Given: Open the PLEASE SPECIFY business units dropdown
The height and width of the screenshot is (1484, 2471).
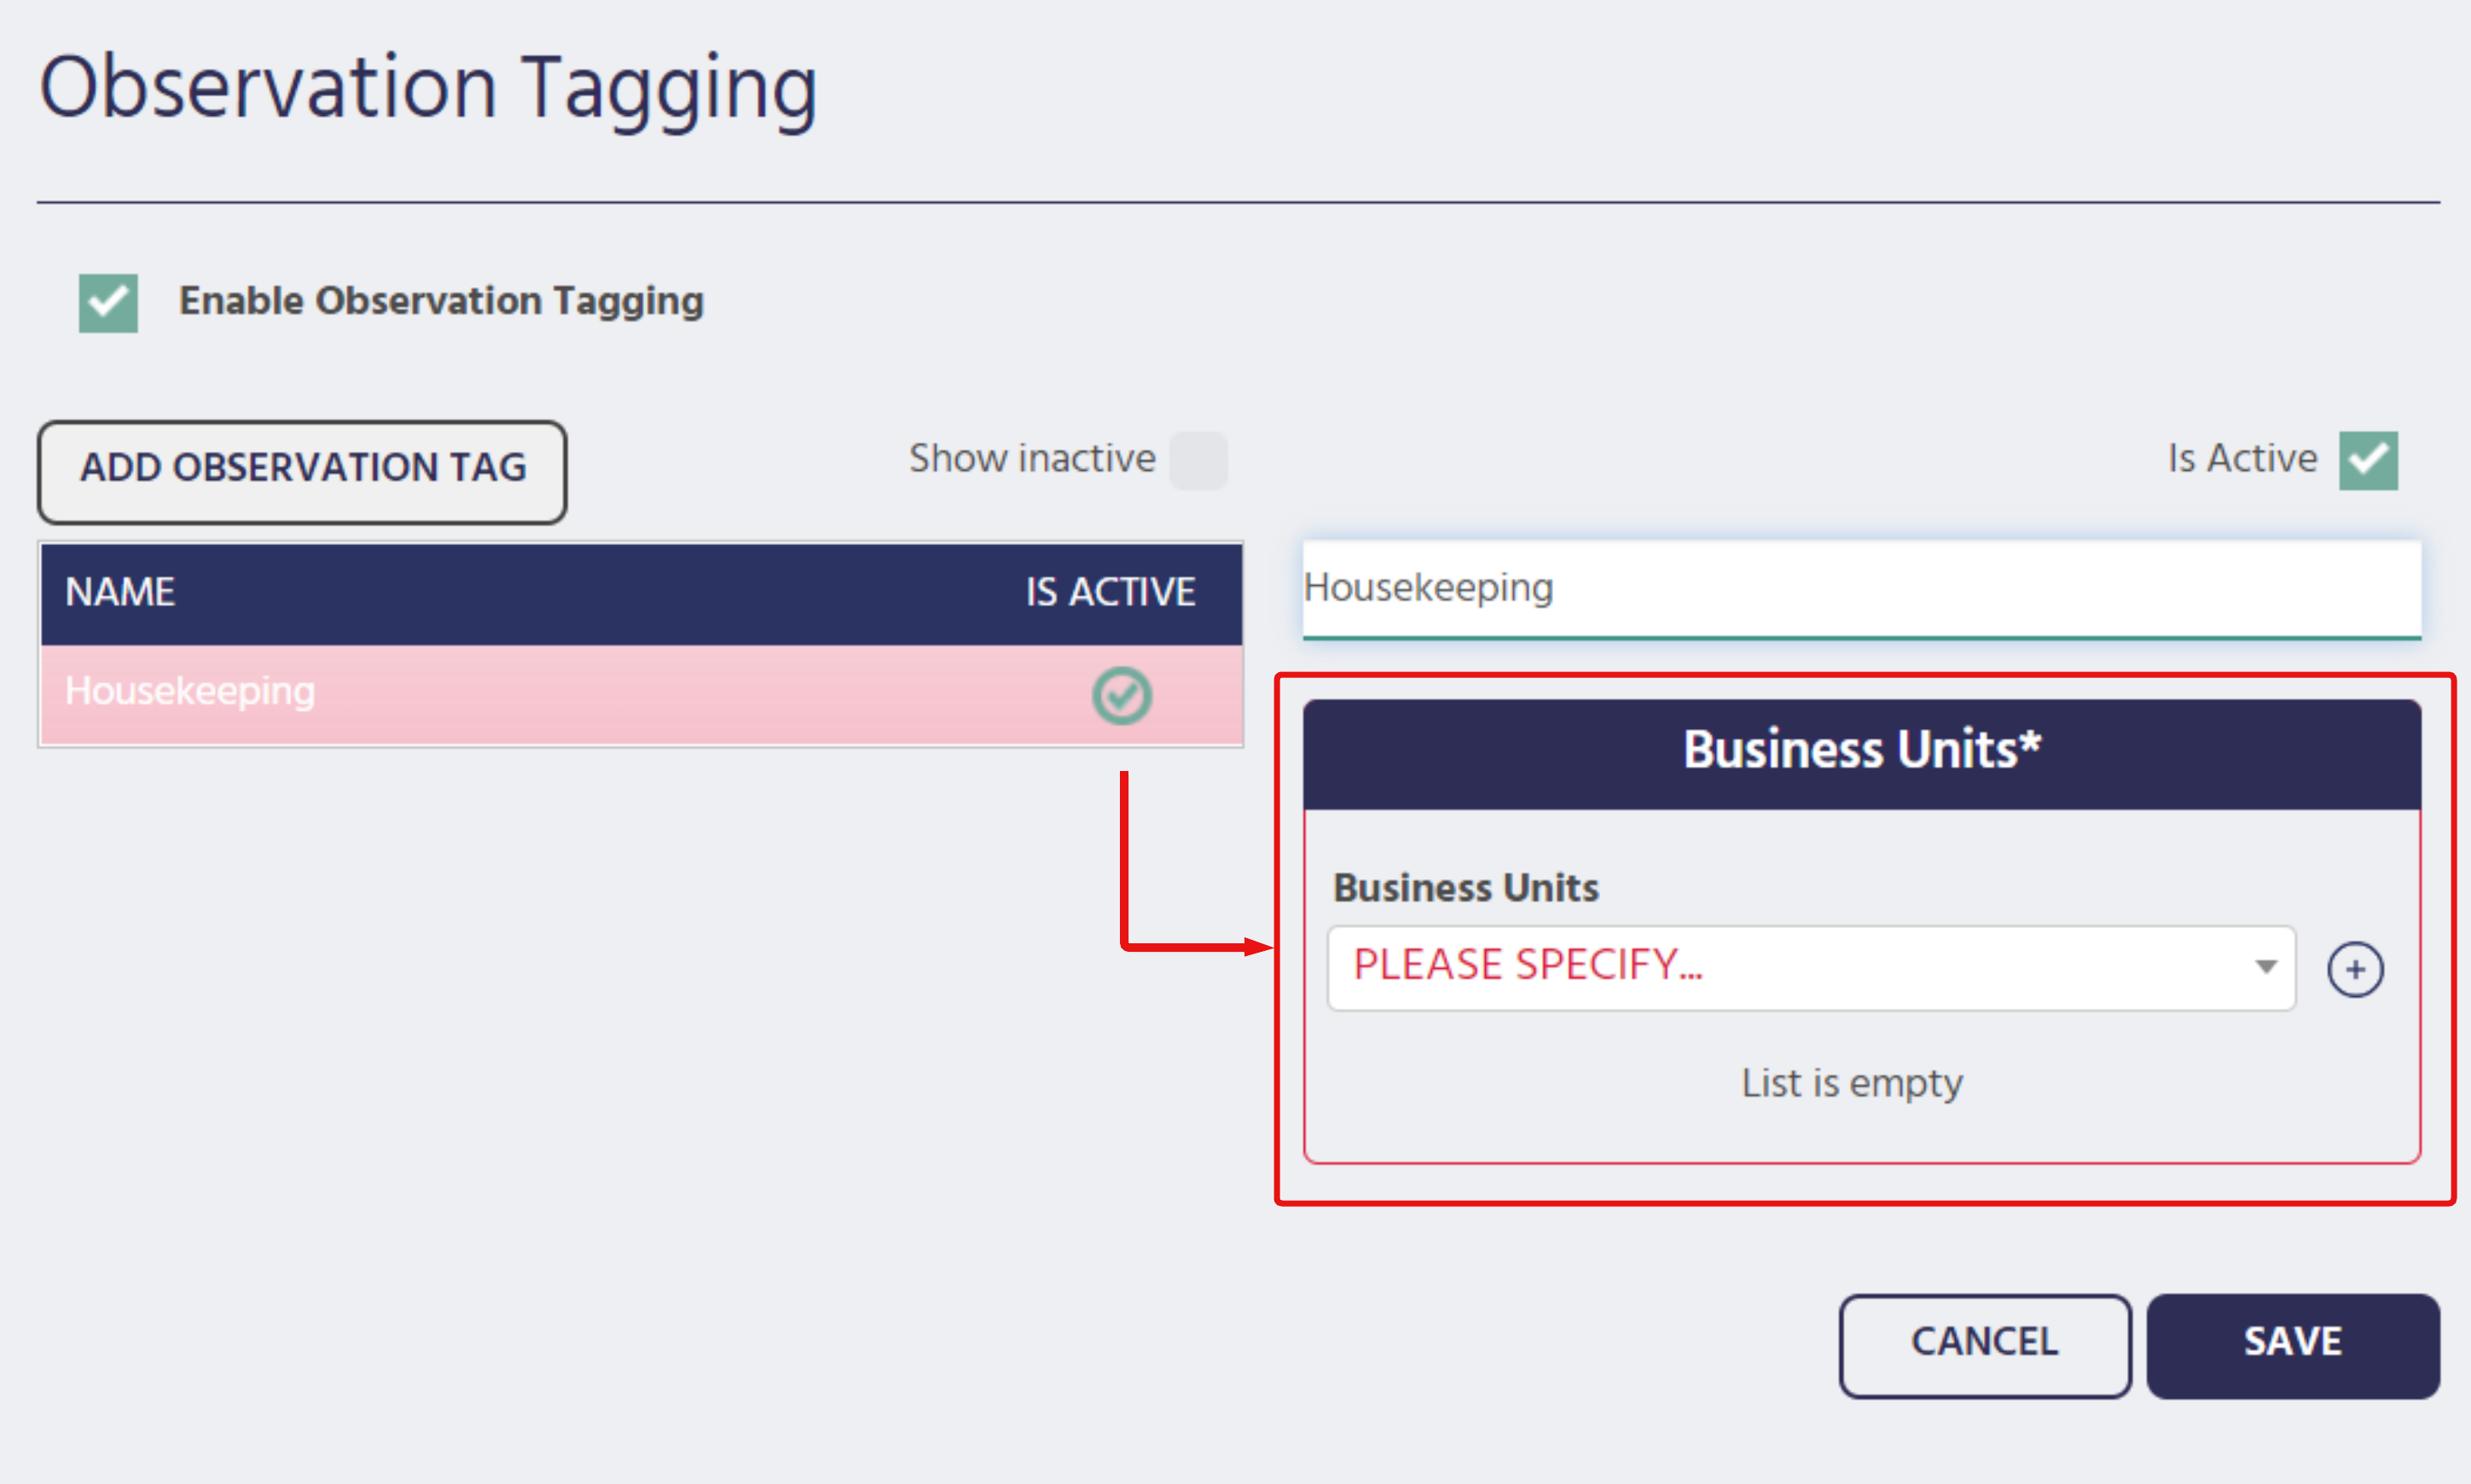Looking at the screenshot, I should (1811, 968).
